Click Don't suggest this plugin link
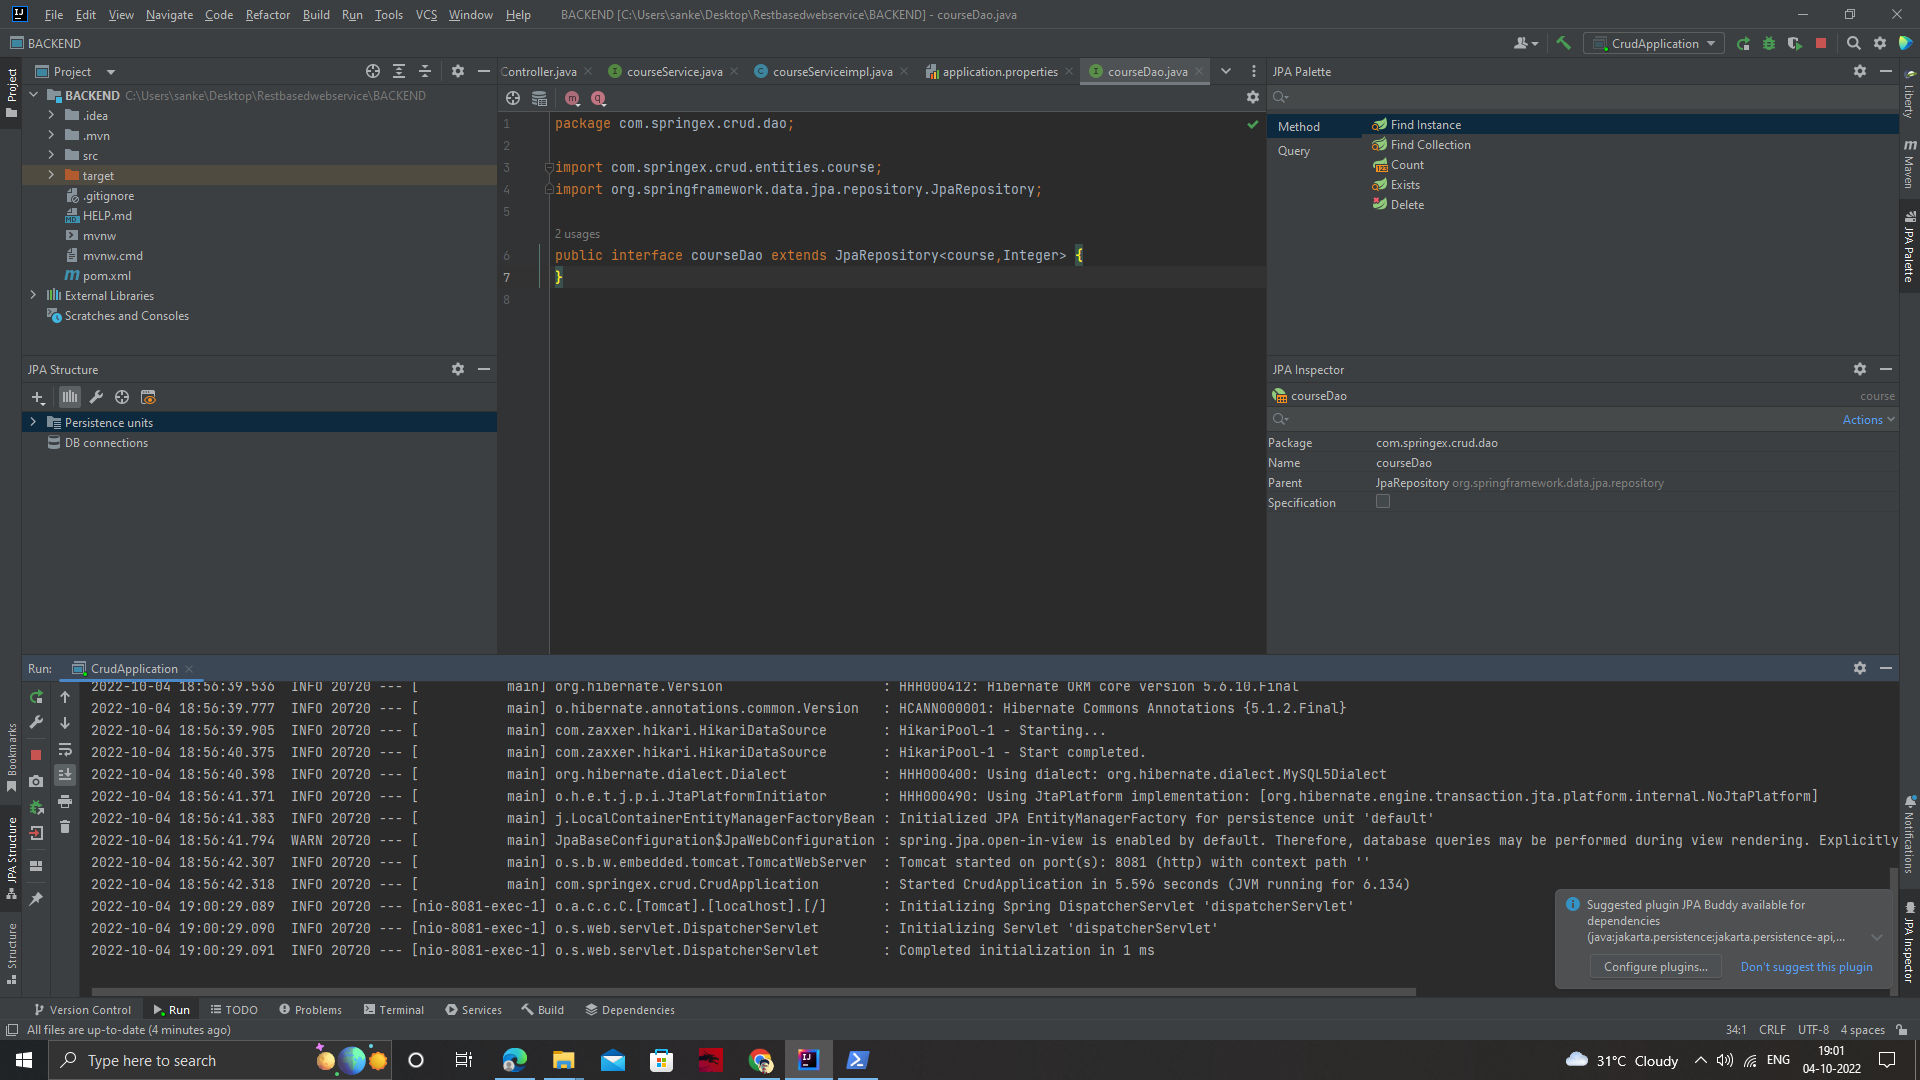1920x1080 pixels. [1806, 967]
